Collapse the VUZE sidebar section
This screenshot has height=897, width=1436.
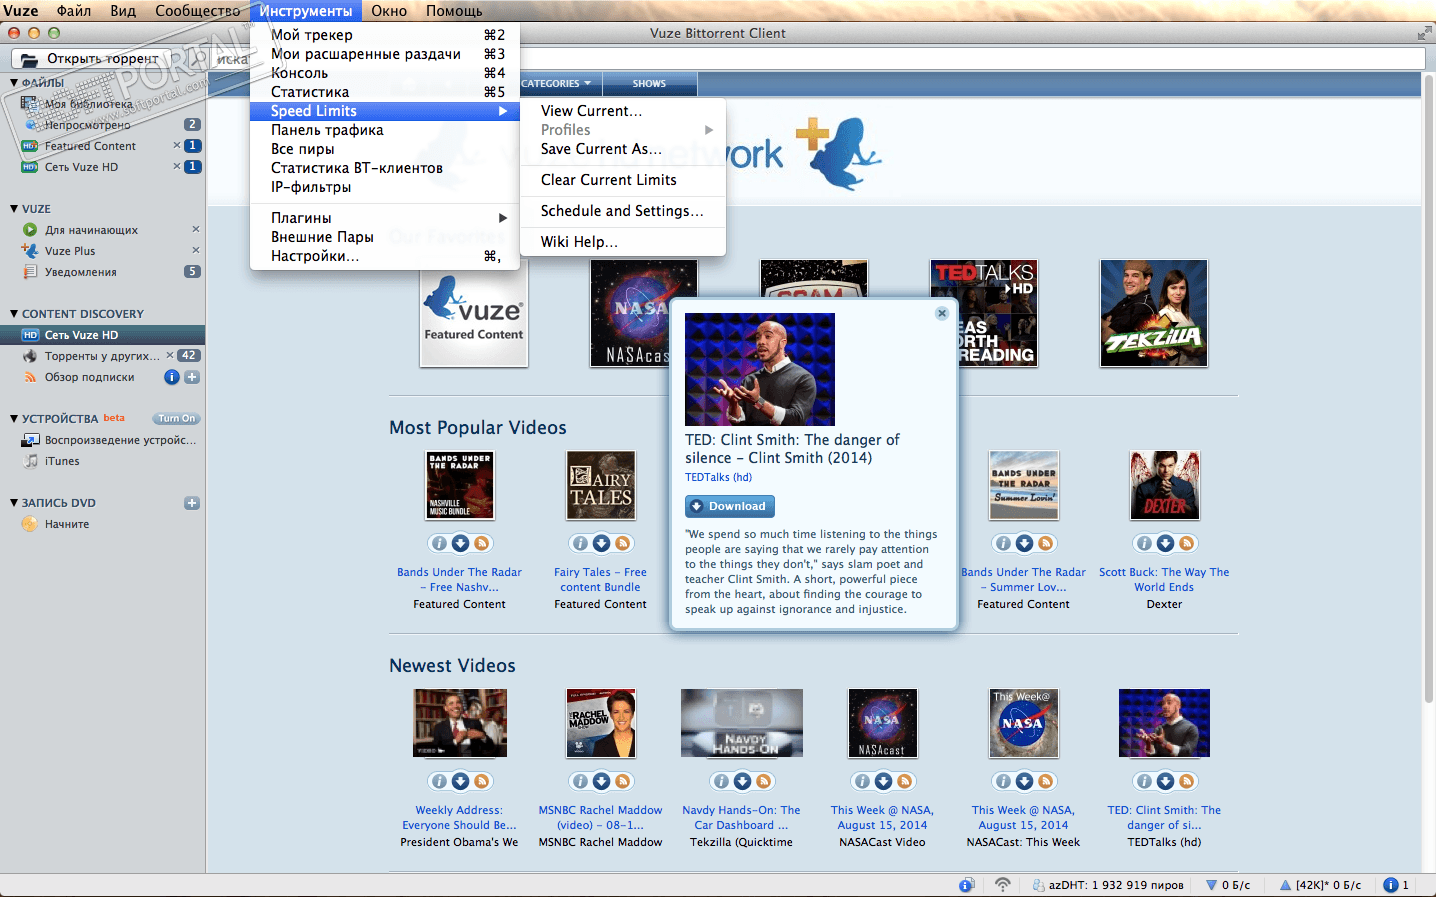[14, 209]
